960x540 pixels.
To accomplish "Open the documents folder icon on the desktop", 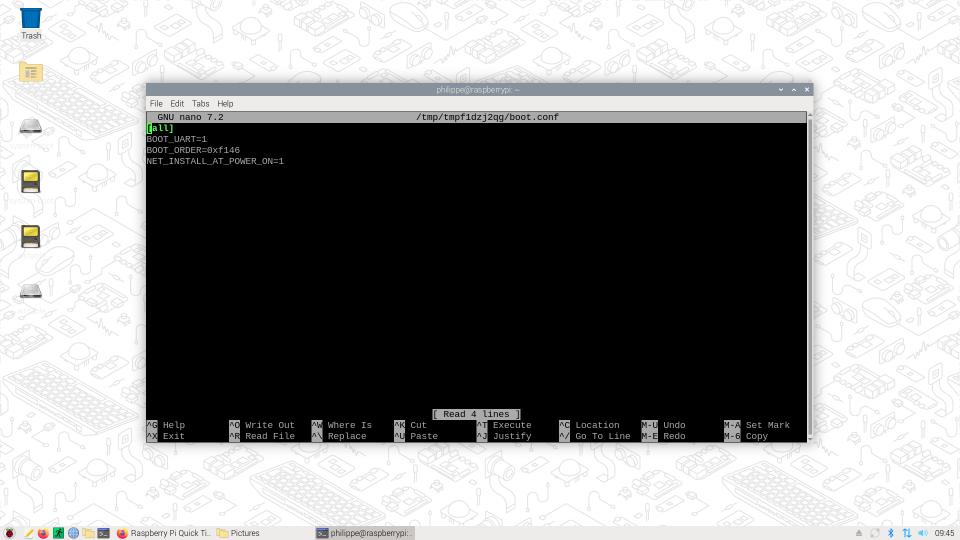I will [x=31, y=72].
